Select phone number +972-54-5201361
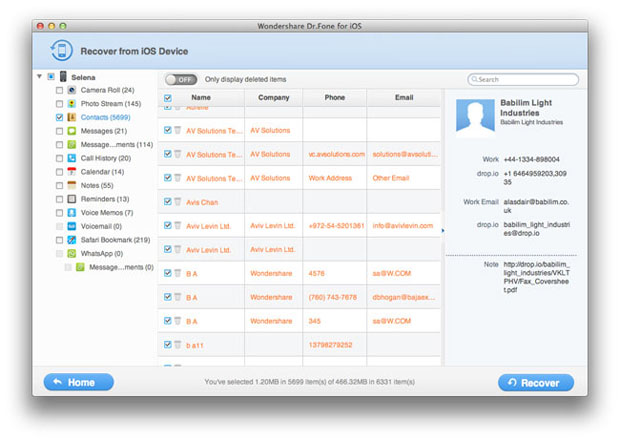620x441 pixels. pyautogui.click(x=336, y=226)
